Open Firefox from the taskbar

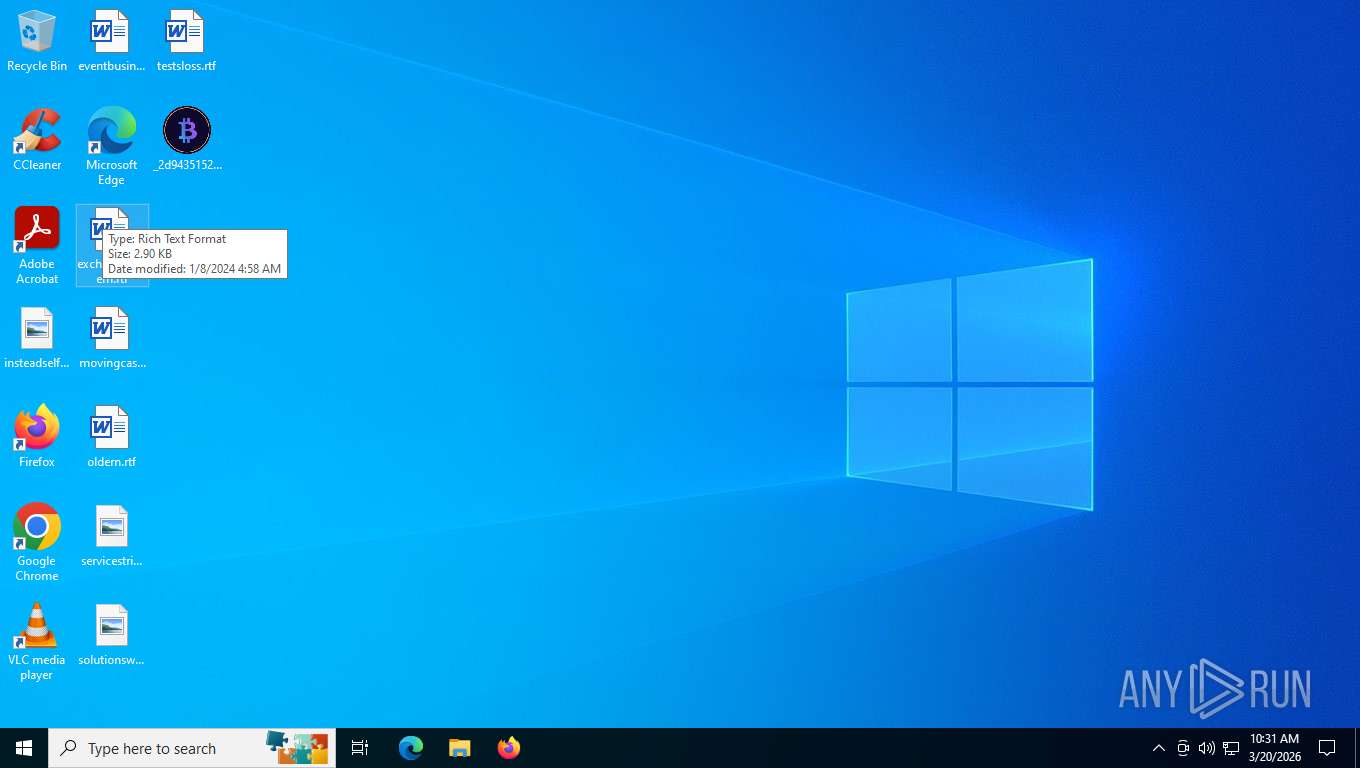tap(509, 748)
